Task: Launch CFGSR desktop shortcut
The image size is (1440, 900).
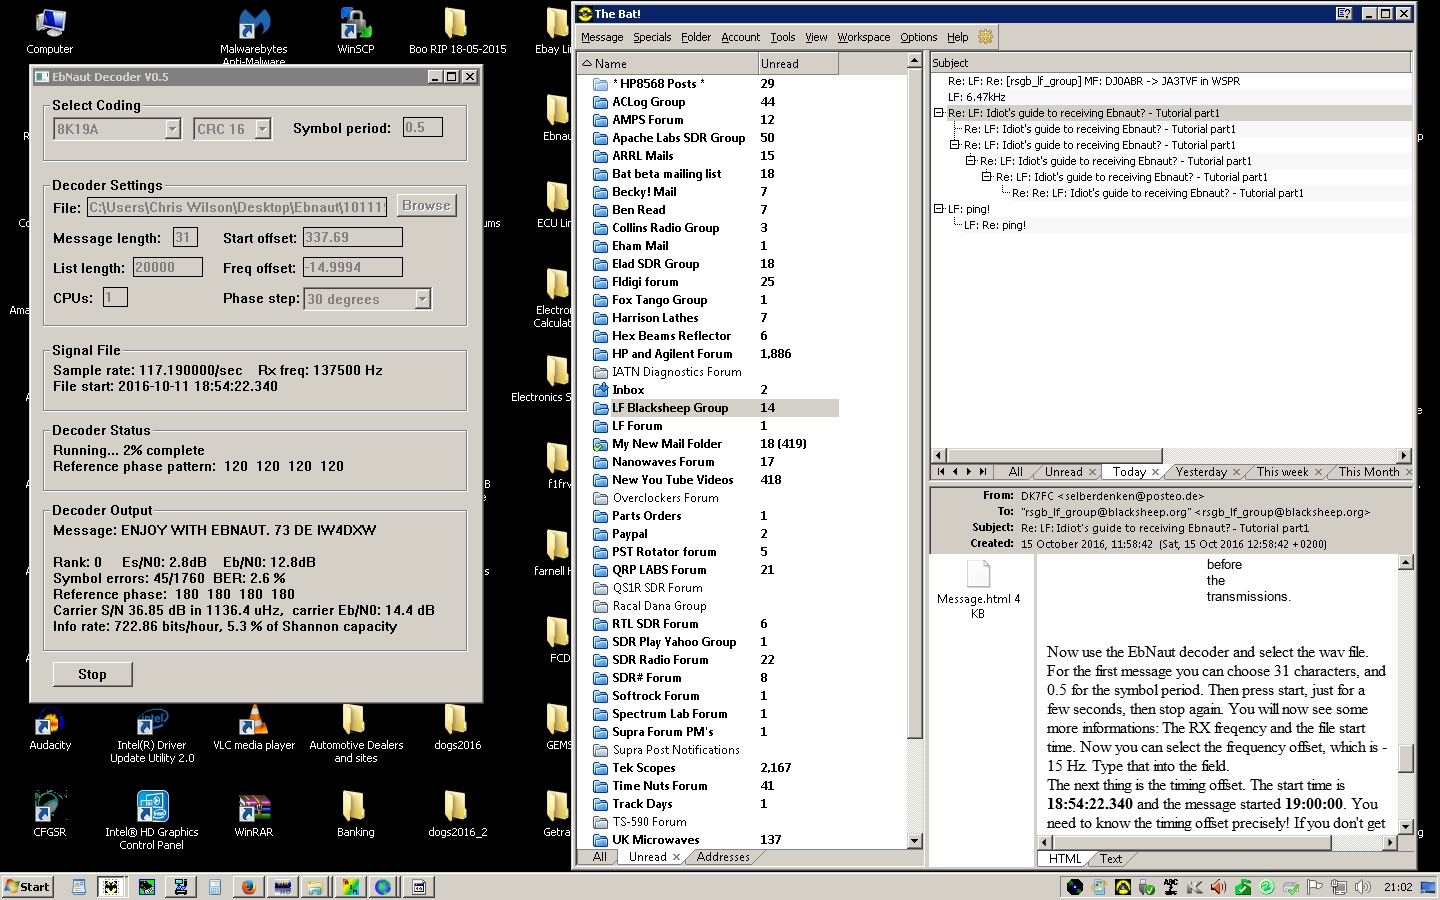Action: click(x=49, y=815)
